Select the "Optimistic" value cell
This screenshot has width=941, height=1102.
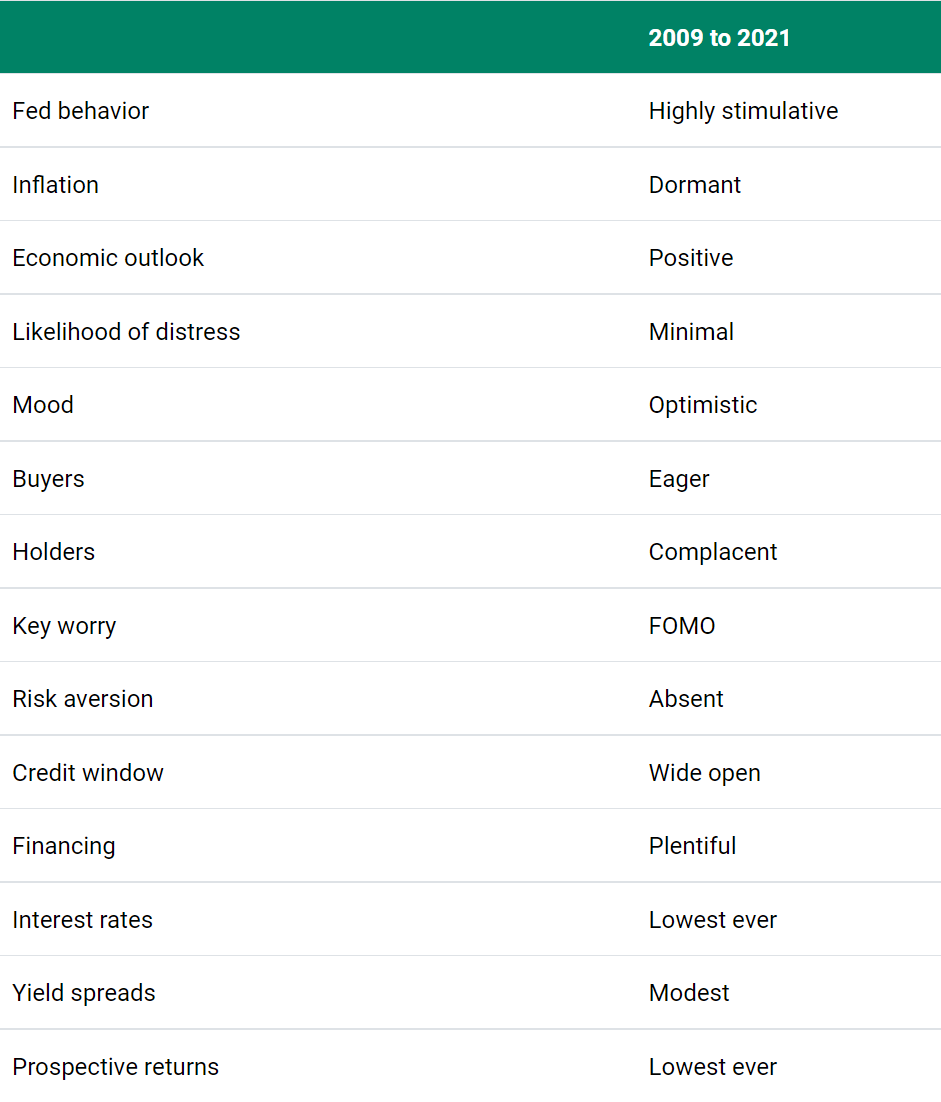point(703,405)
